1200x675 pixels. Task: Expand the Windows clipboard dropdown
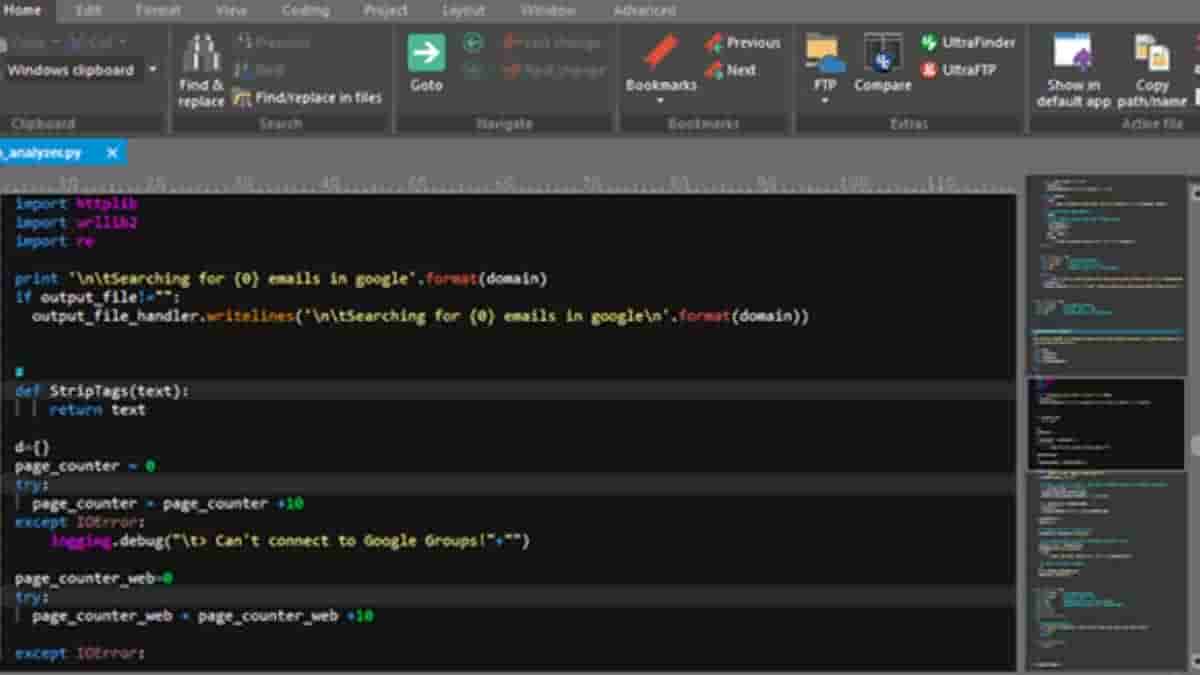pyautogui.click(x=153, y=70)
